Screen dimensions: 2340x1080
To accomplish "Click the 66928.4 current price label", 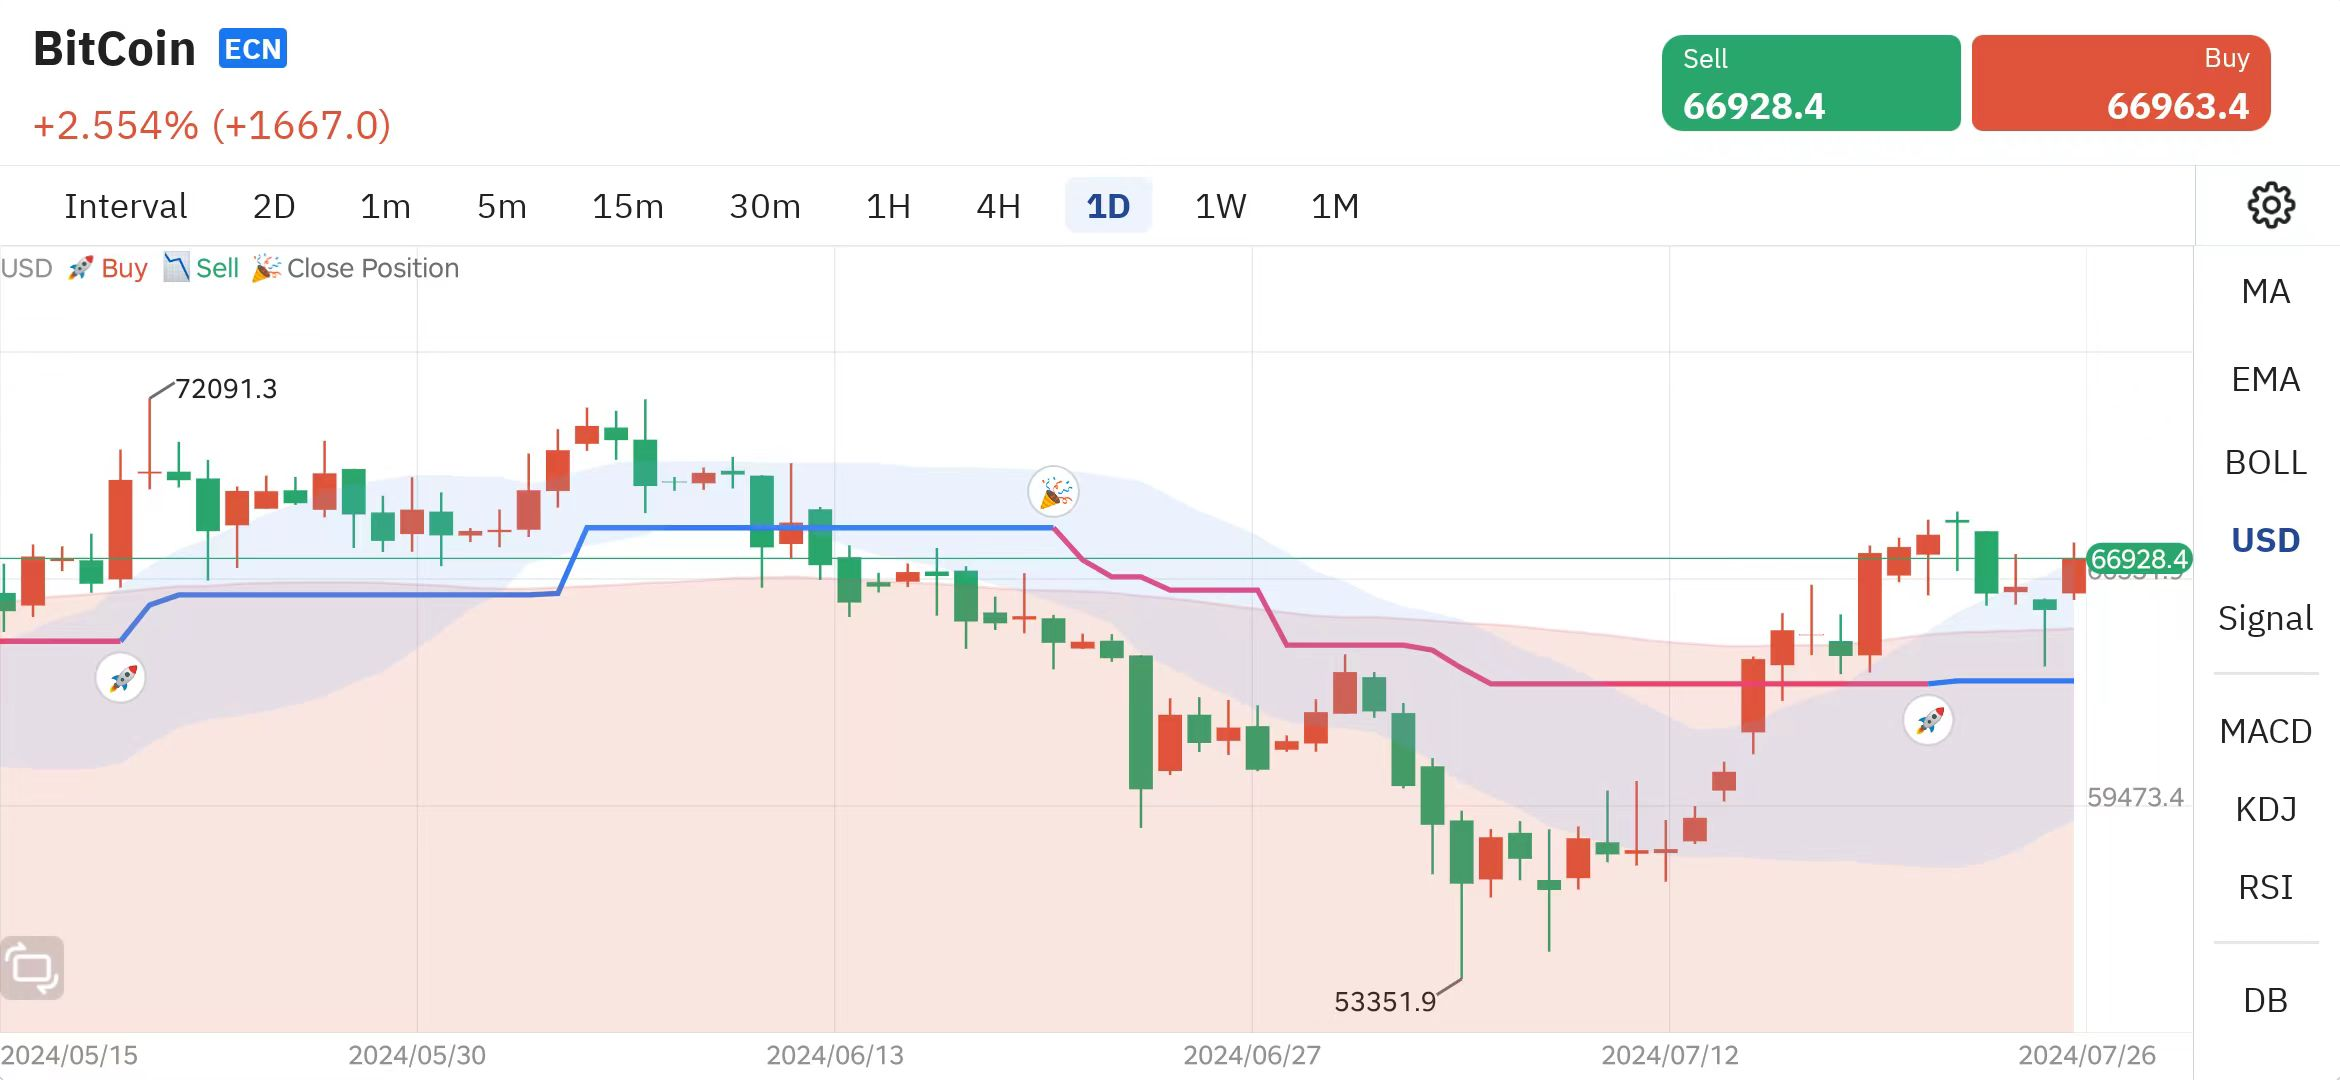I will pyautogui.click(x=2138, y=559).
